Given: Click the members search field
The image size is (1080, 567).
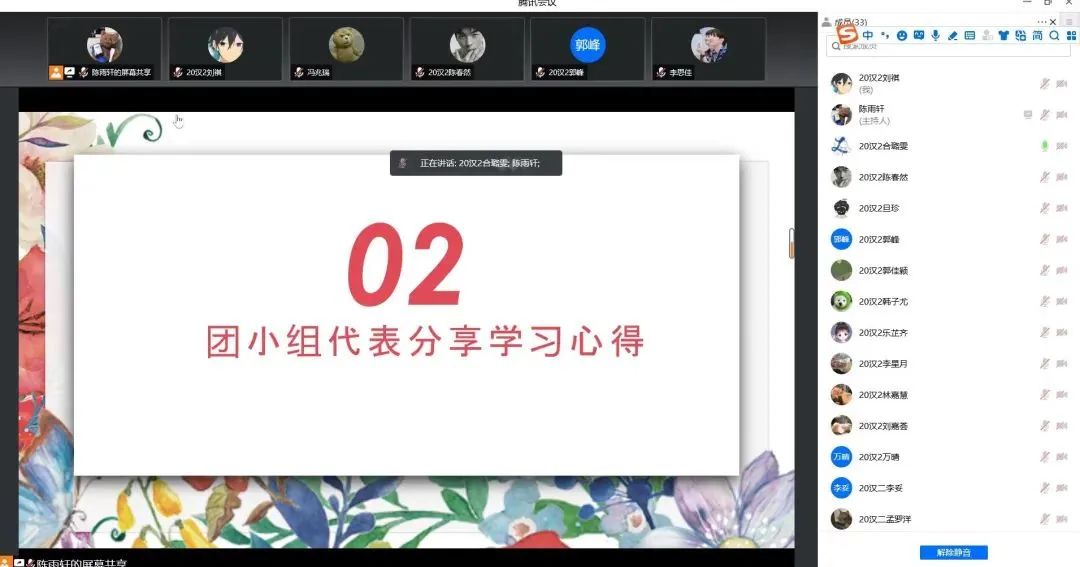Looking at the screenshot, I should pos(948,47).
